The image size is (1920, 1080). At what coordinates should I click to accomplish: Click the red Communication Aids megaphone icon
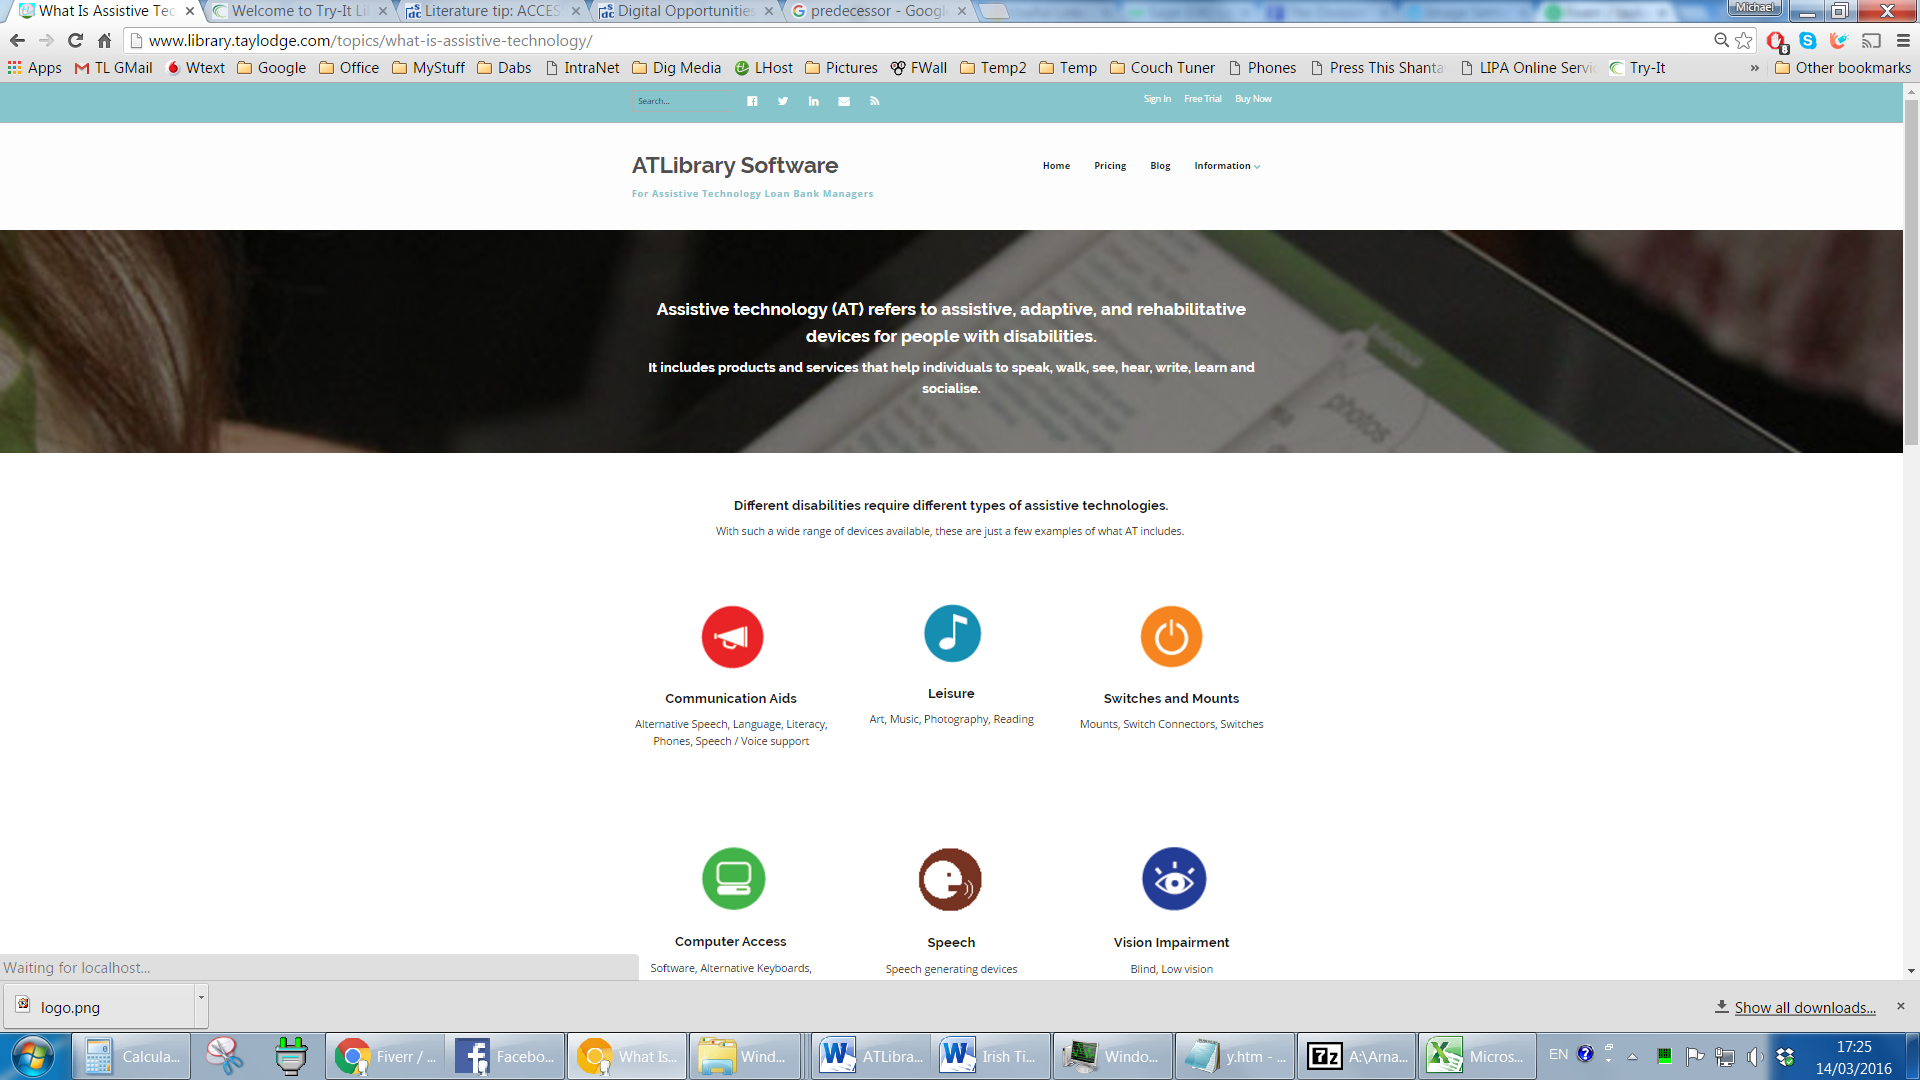tap(732, 637)
